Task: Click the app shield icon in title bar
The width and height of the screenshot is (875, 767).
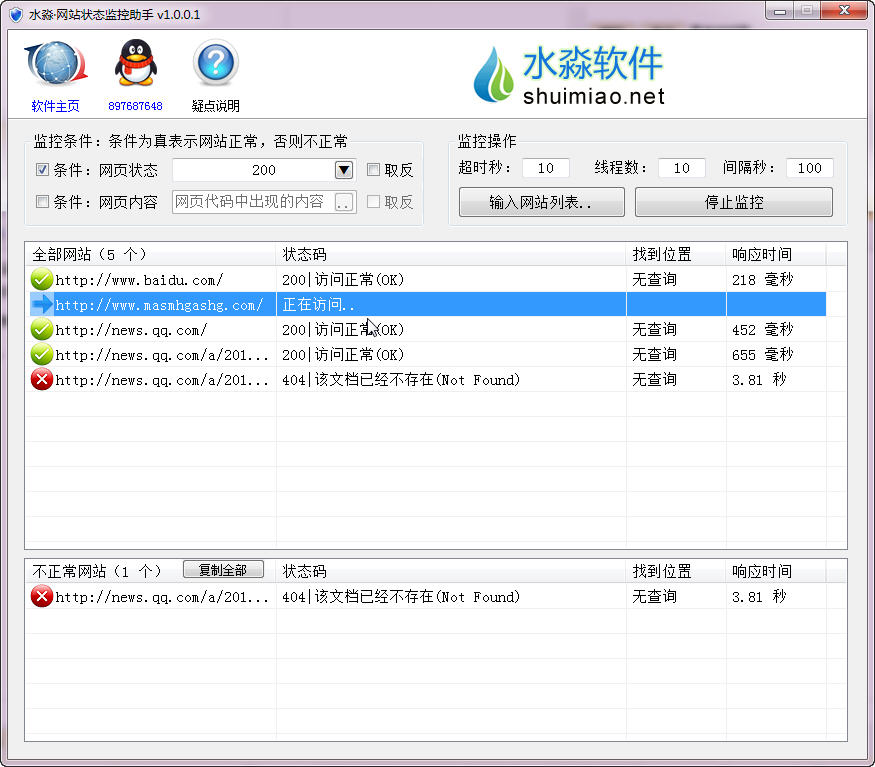Action: coord(15,15)
